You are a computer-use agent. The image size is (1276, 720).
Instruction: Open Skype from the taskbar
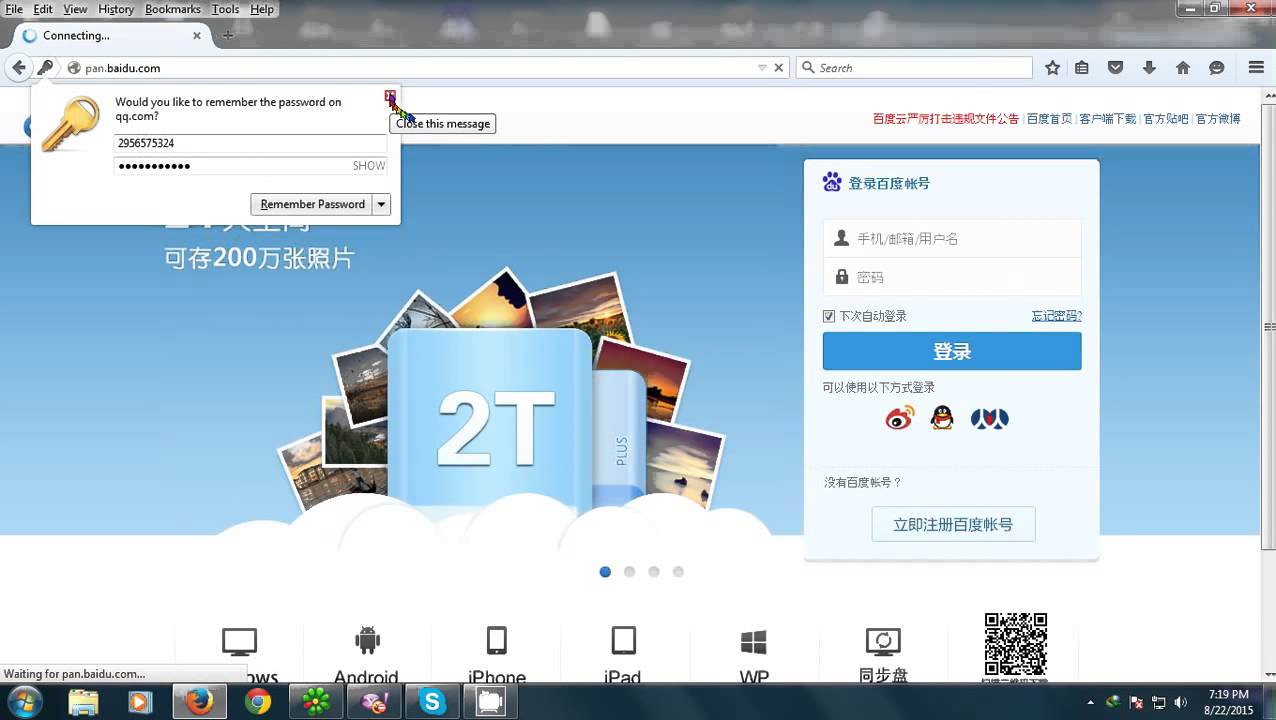(x=432, y=702)
